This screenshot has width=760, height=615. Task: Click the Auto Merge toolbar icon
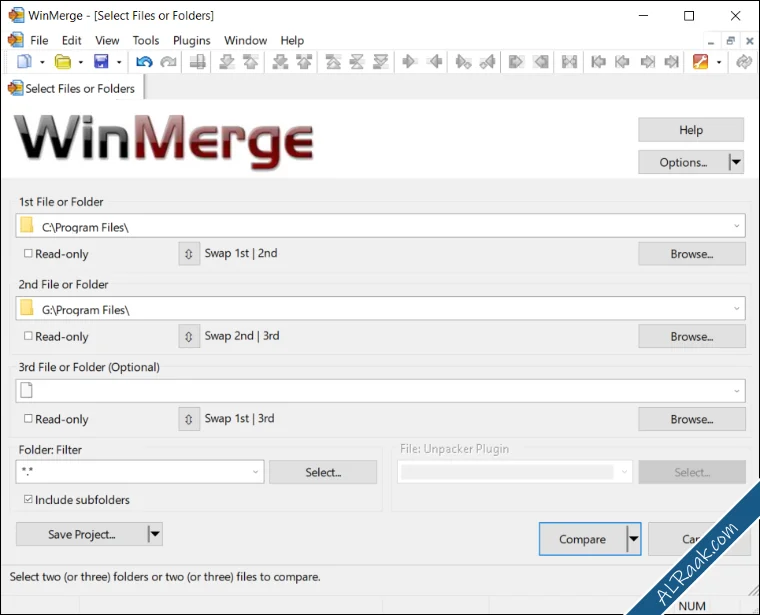click(x=570, y=62)
